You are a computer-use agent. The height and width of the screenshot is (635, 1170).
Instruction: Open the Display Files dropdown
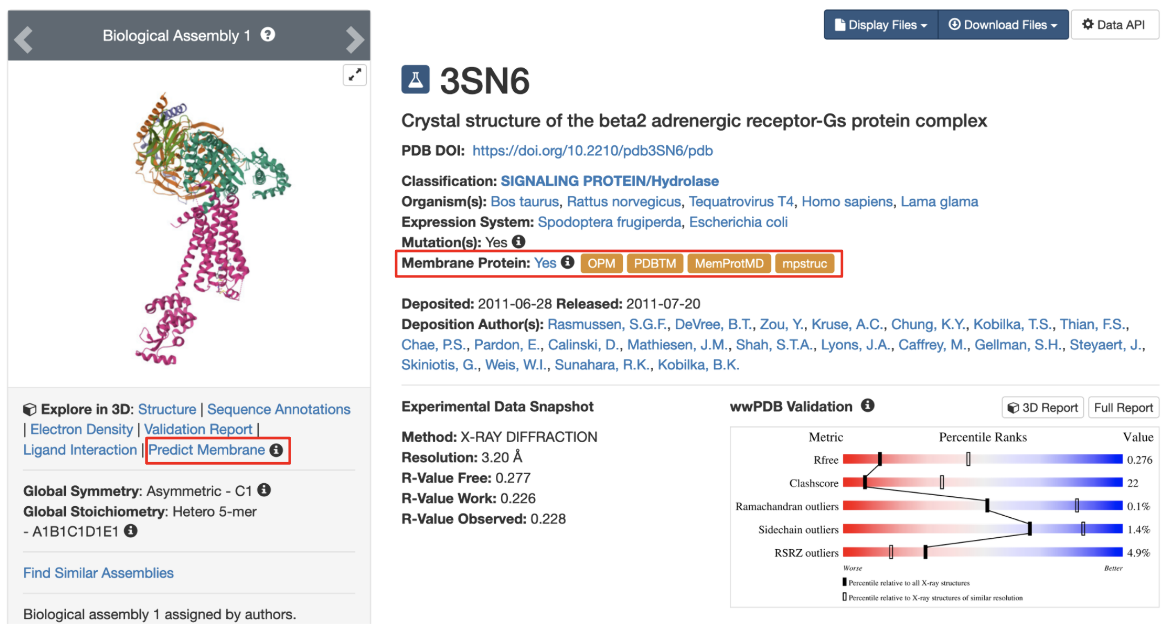pyautogui.click(x=880, y=25)
